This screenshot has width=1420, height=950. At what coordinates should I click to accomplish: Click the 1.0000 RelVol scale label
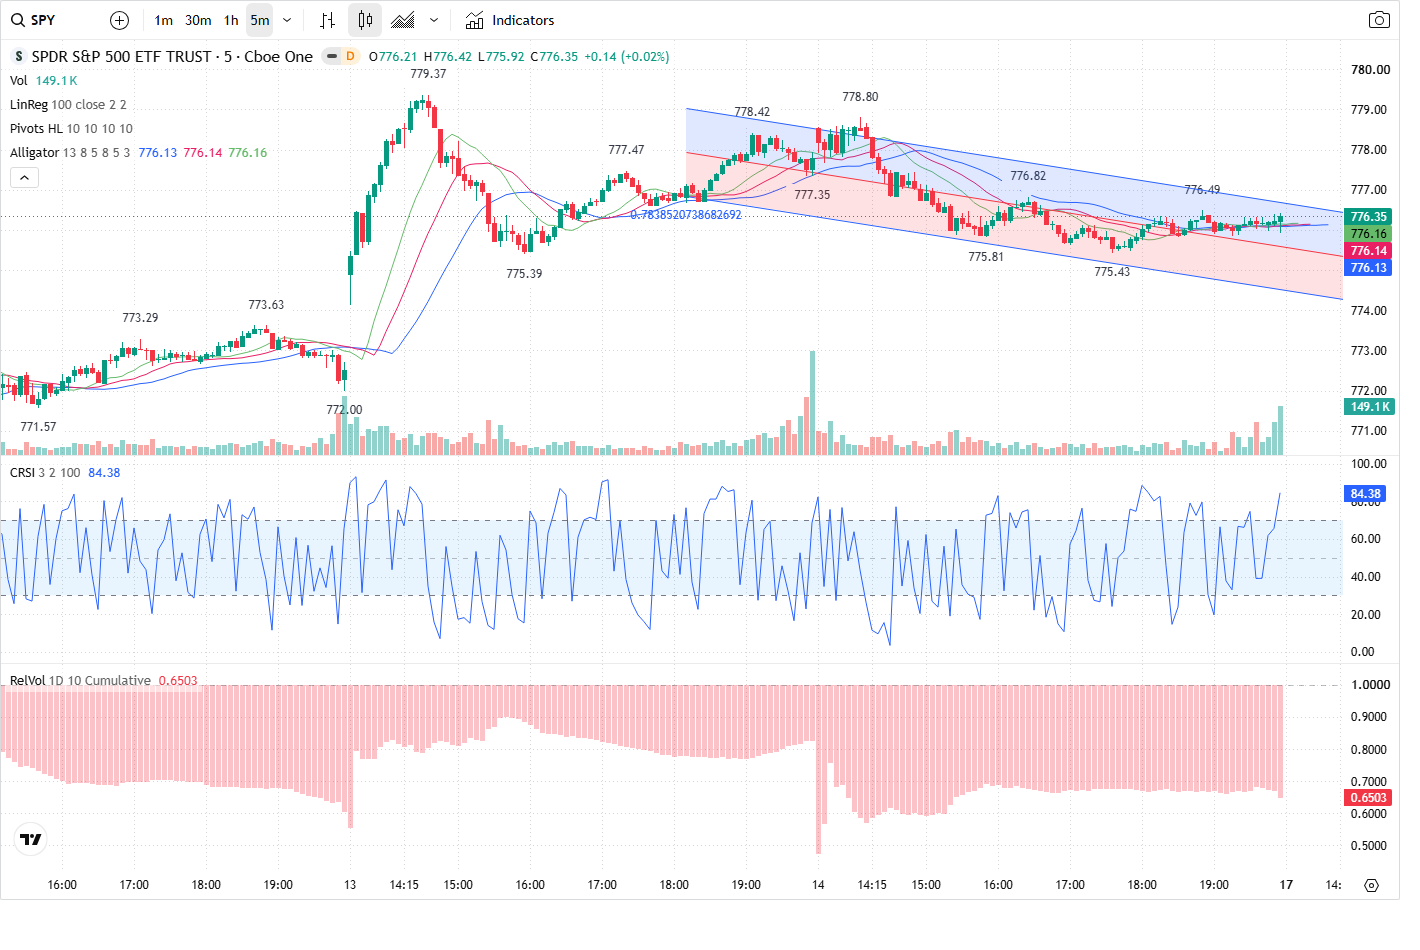[1370, 685]
